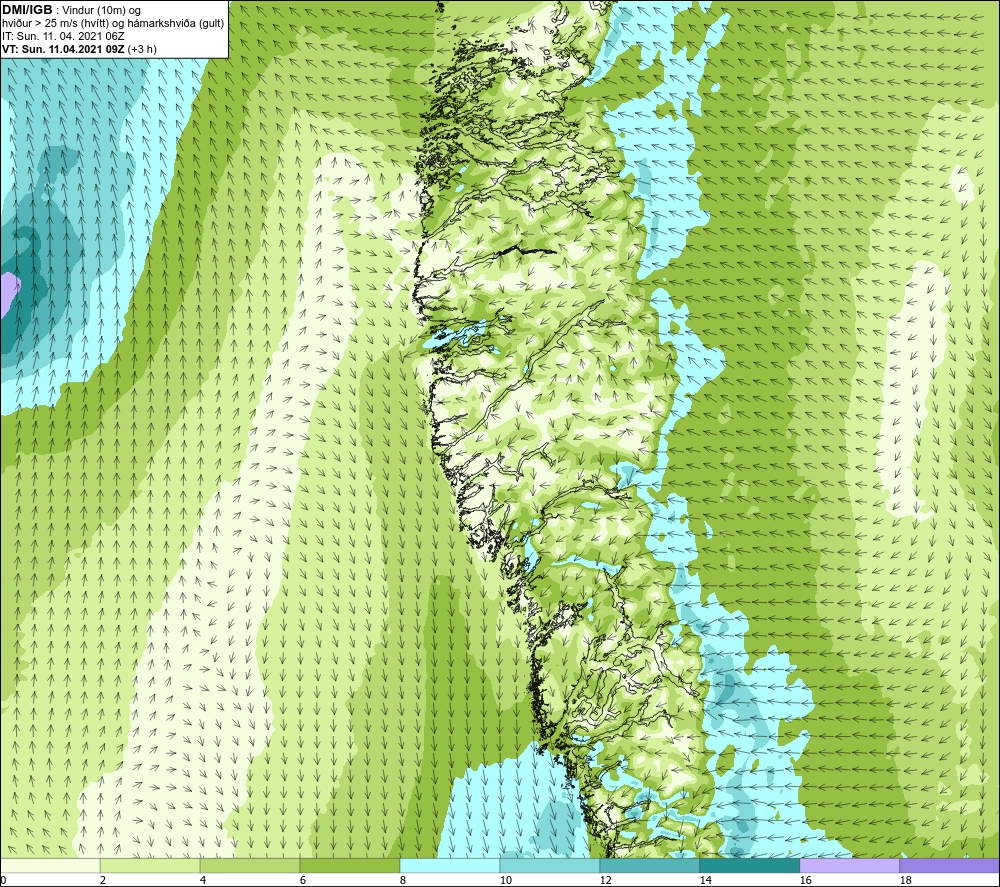Click the legend scale label '18'

pos(905,880)
